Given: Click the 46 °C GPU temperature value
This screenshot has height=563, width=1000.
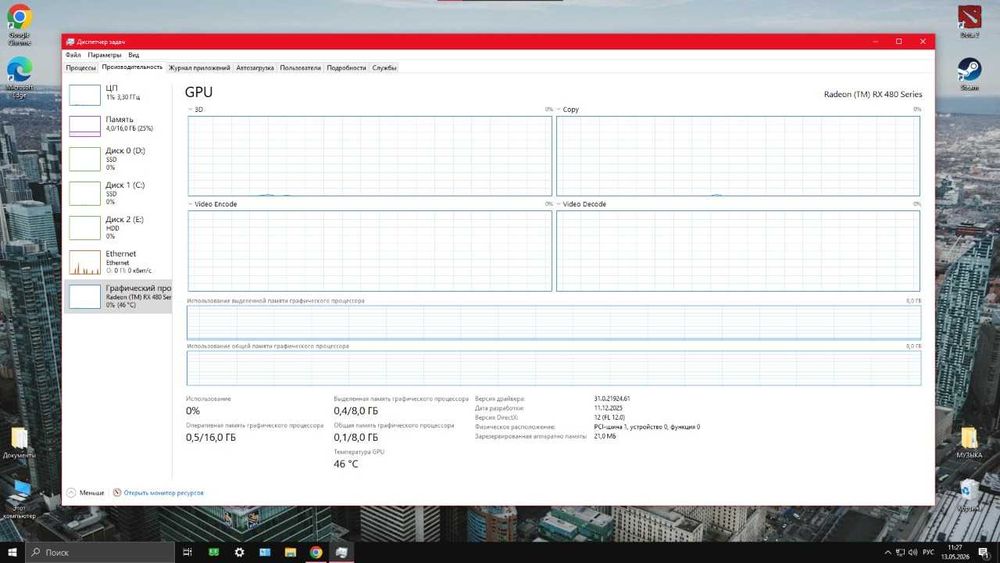Looking at the screenshot, I should point(346,464).
